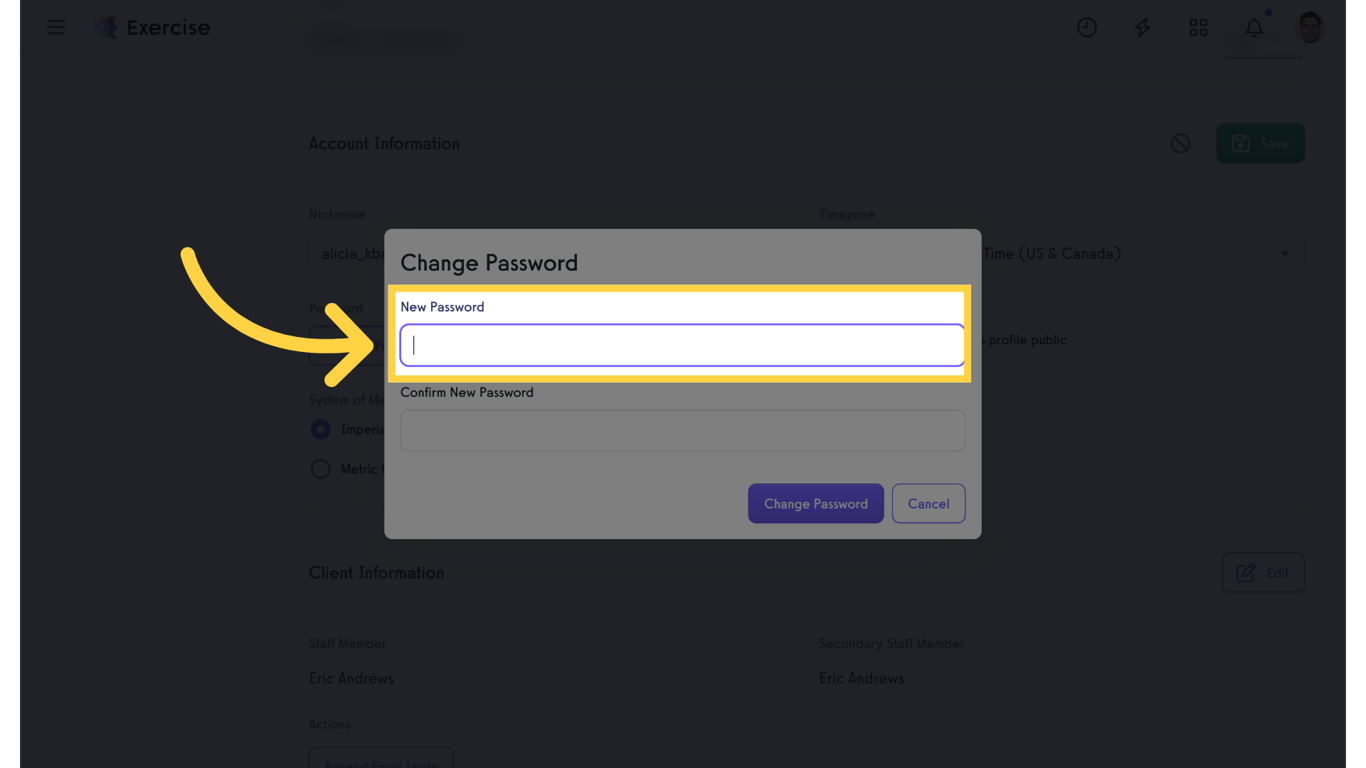Open the apps grid icon
This screenshot has height=768, width=1366.
pyautogui.click(x=1198, y=27)
